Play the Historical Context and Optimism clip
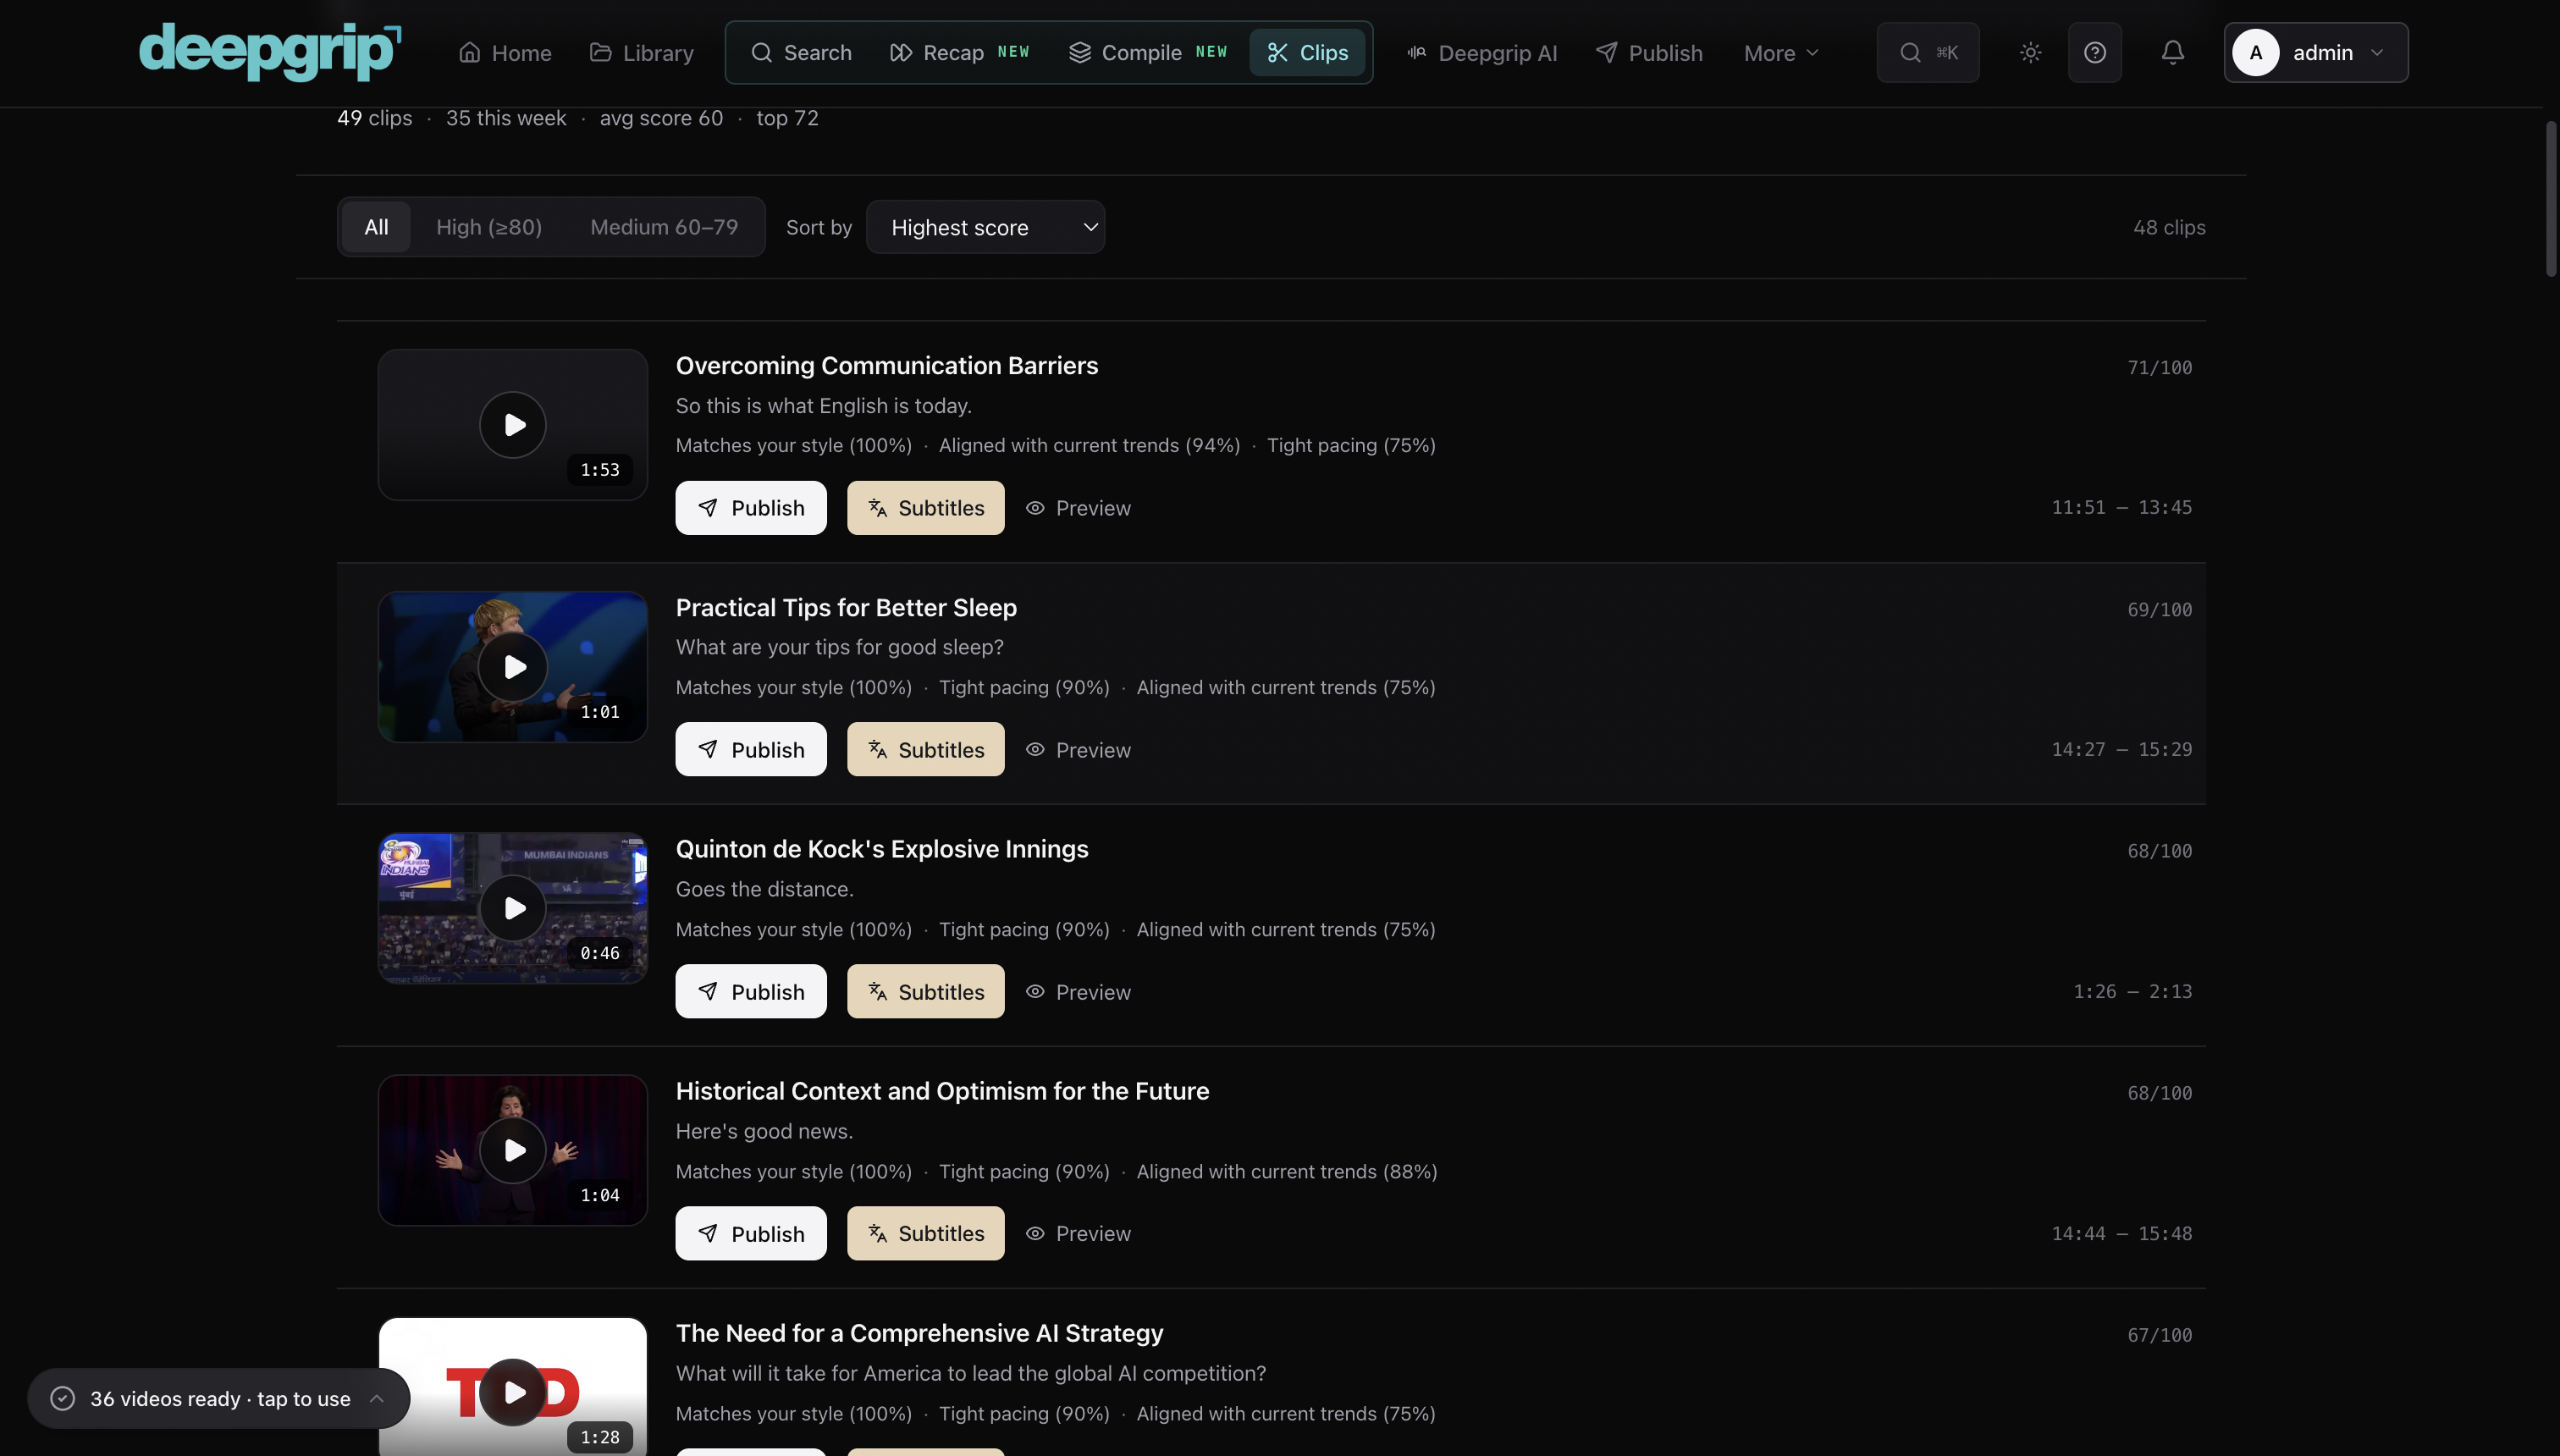The width and height of the screenshot is (2560, 1456). 513,1150
